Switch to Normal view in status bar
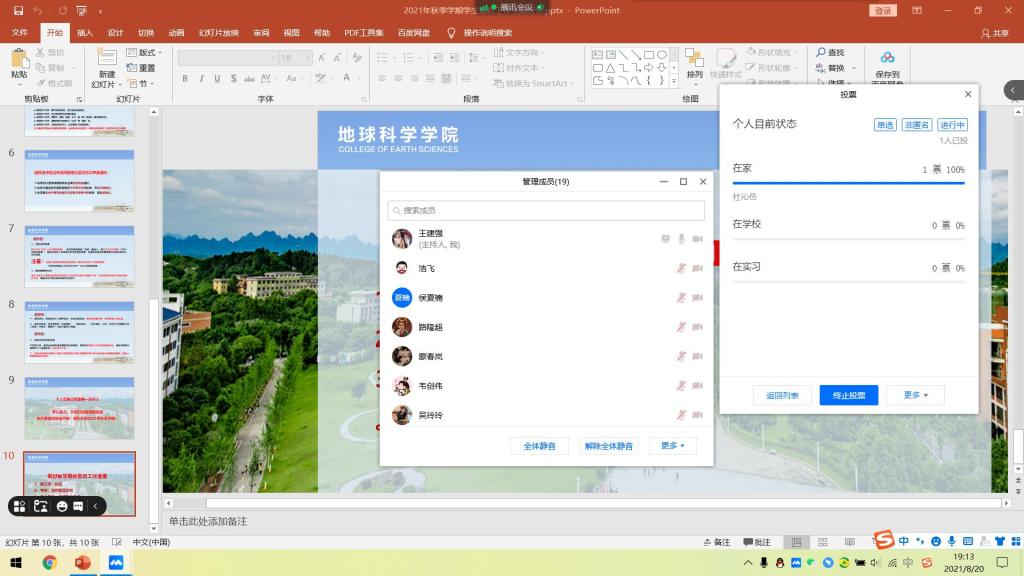This screenshot has width=1024, height=576. click(x=797, y=542)
